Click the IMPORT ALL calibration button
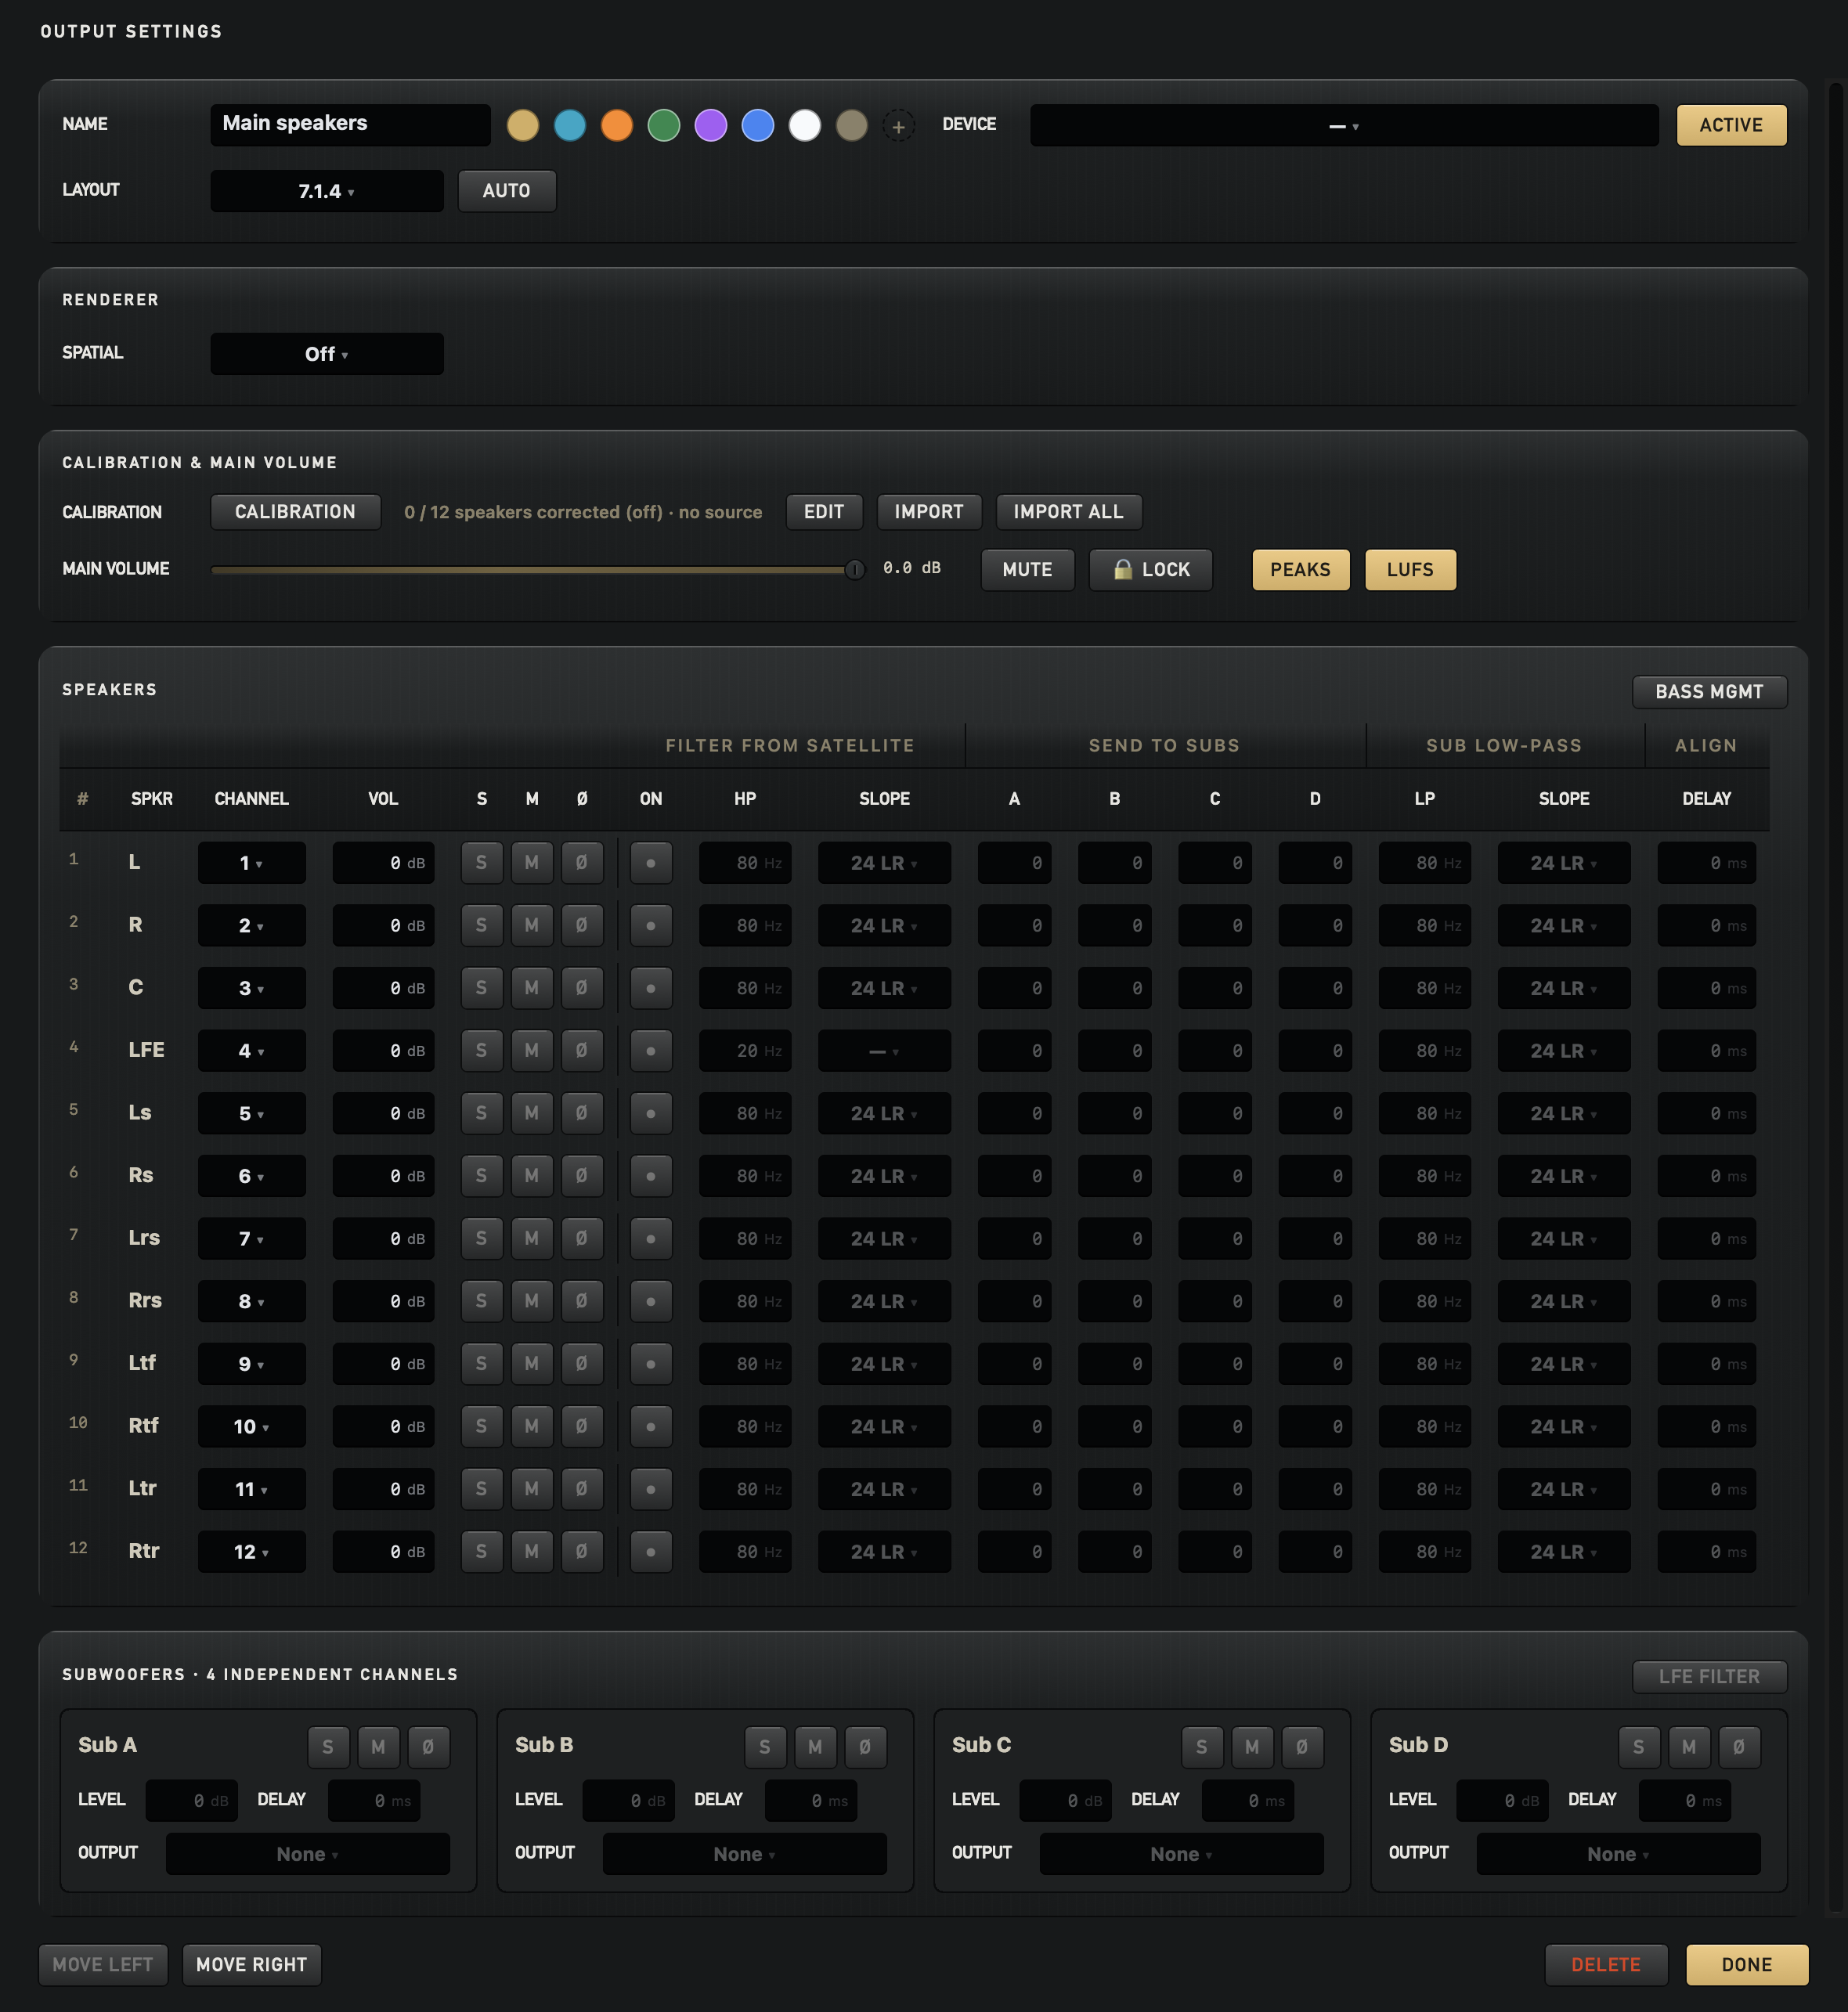Screen dimensions: 1848x2012 (1068, 512)
